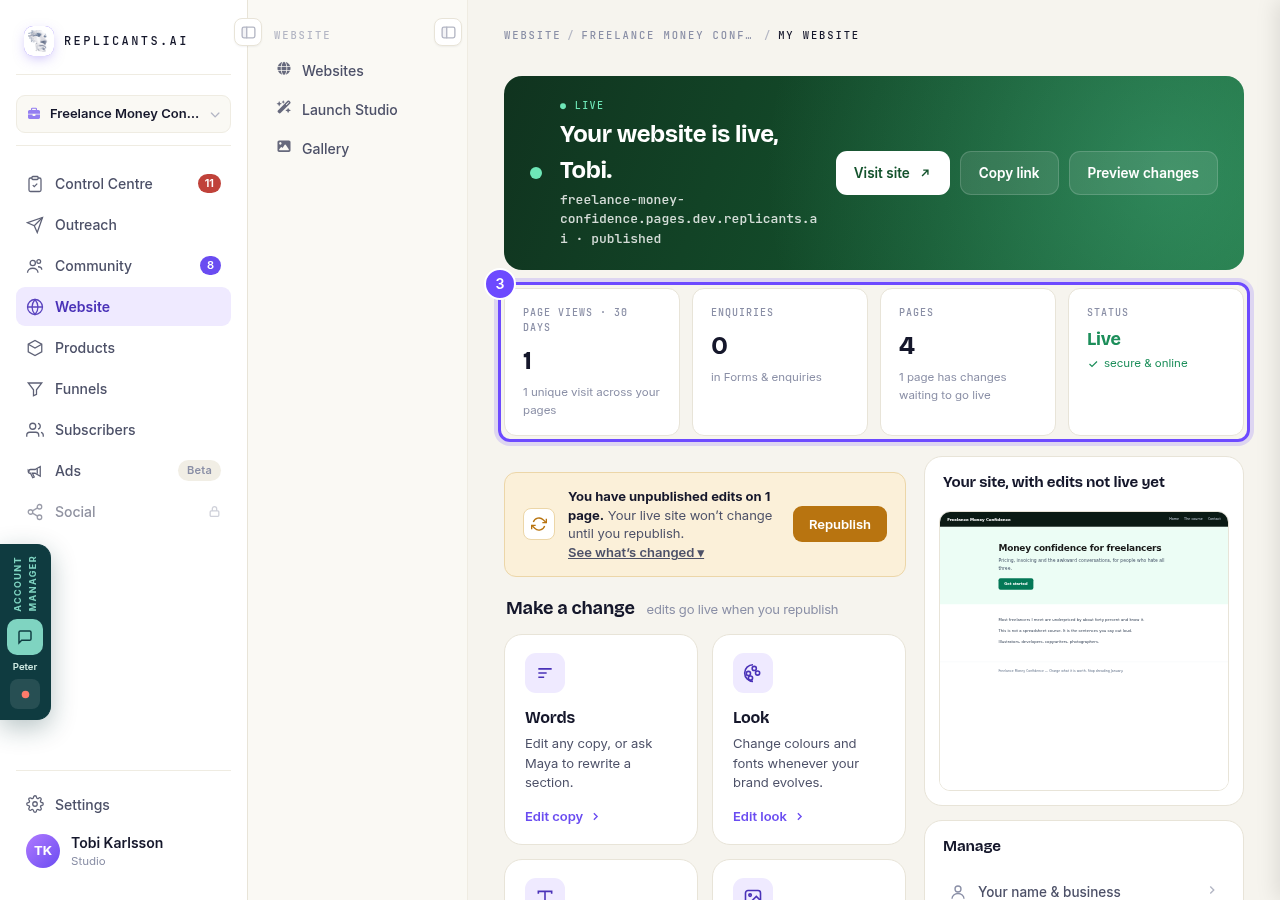Collapse the main sidebar panel toggle
The width and height of the screenshot is (1280, 900).
point(248,32)
